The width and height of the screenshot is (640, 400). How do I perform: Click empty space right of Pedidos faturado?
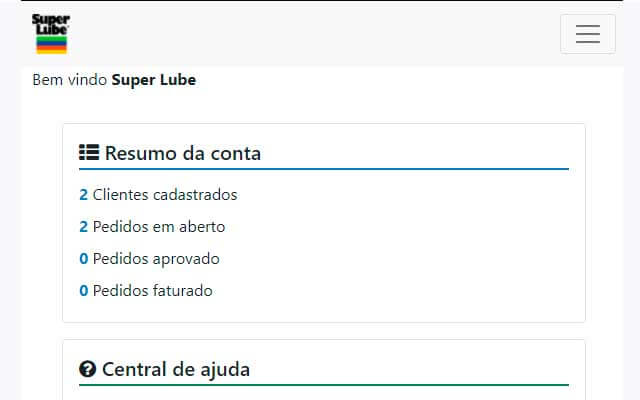pos(400,291)
